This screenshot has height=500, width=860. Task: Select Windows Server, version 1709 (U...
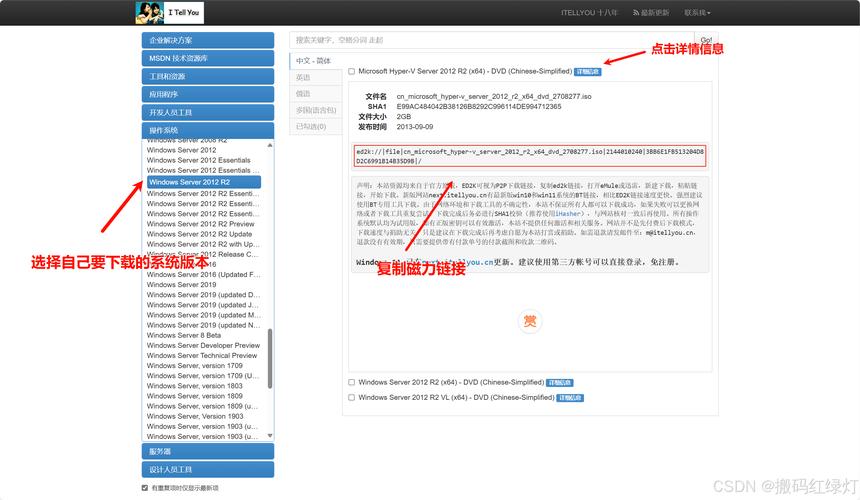pos(203,376)
